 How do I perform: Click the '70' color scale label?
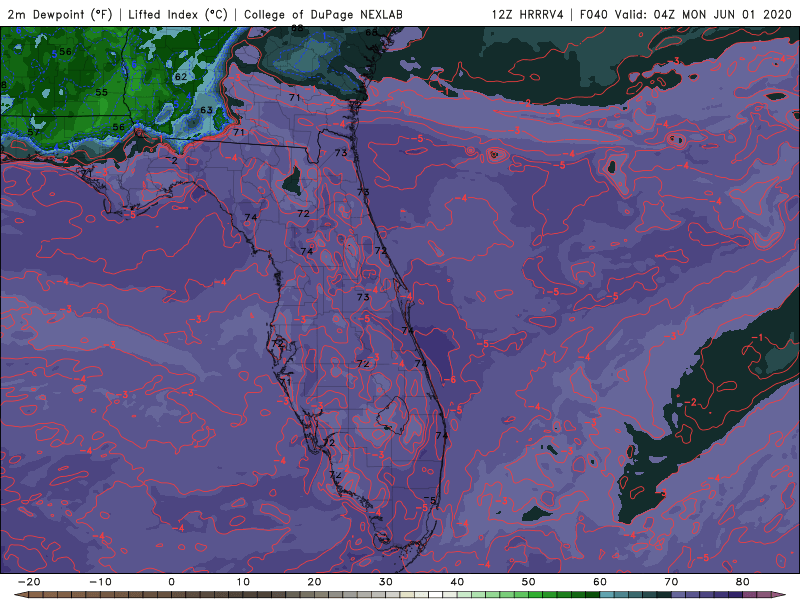[x=671, y=582]
